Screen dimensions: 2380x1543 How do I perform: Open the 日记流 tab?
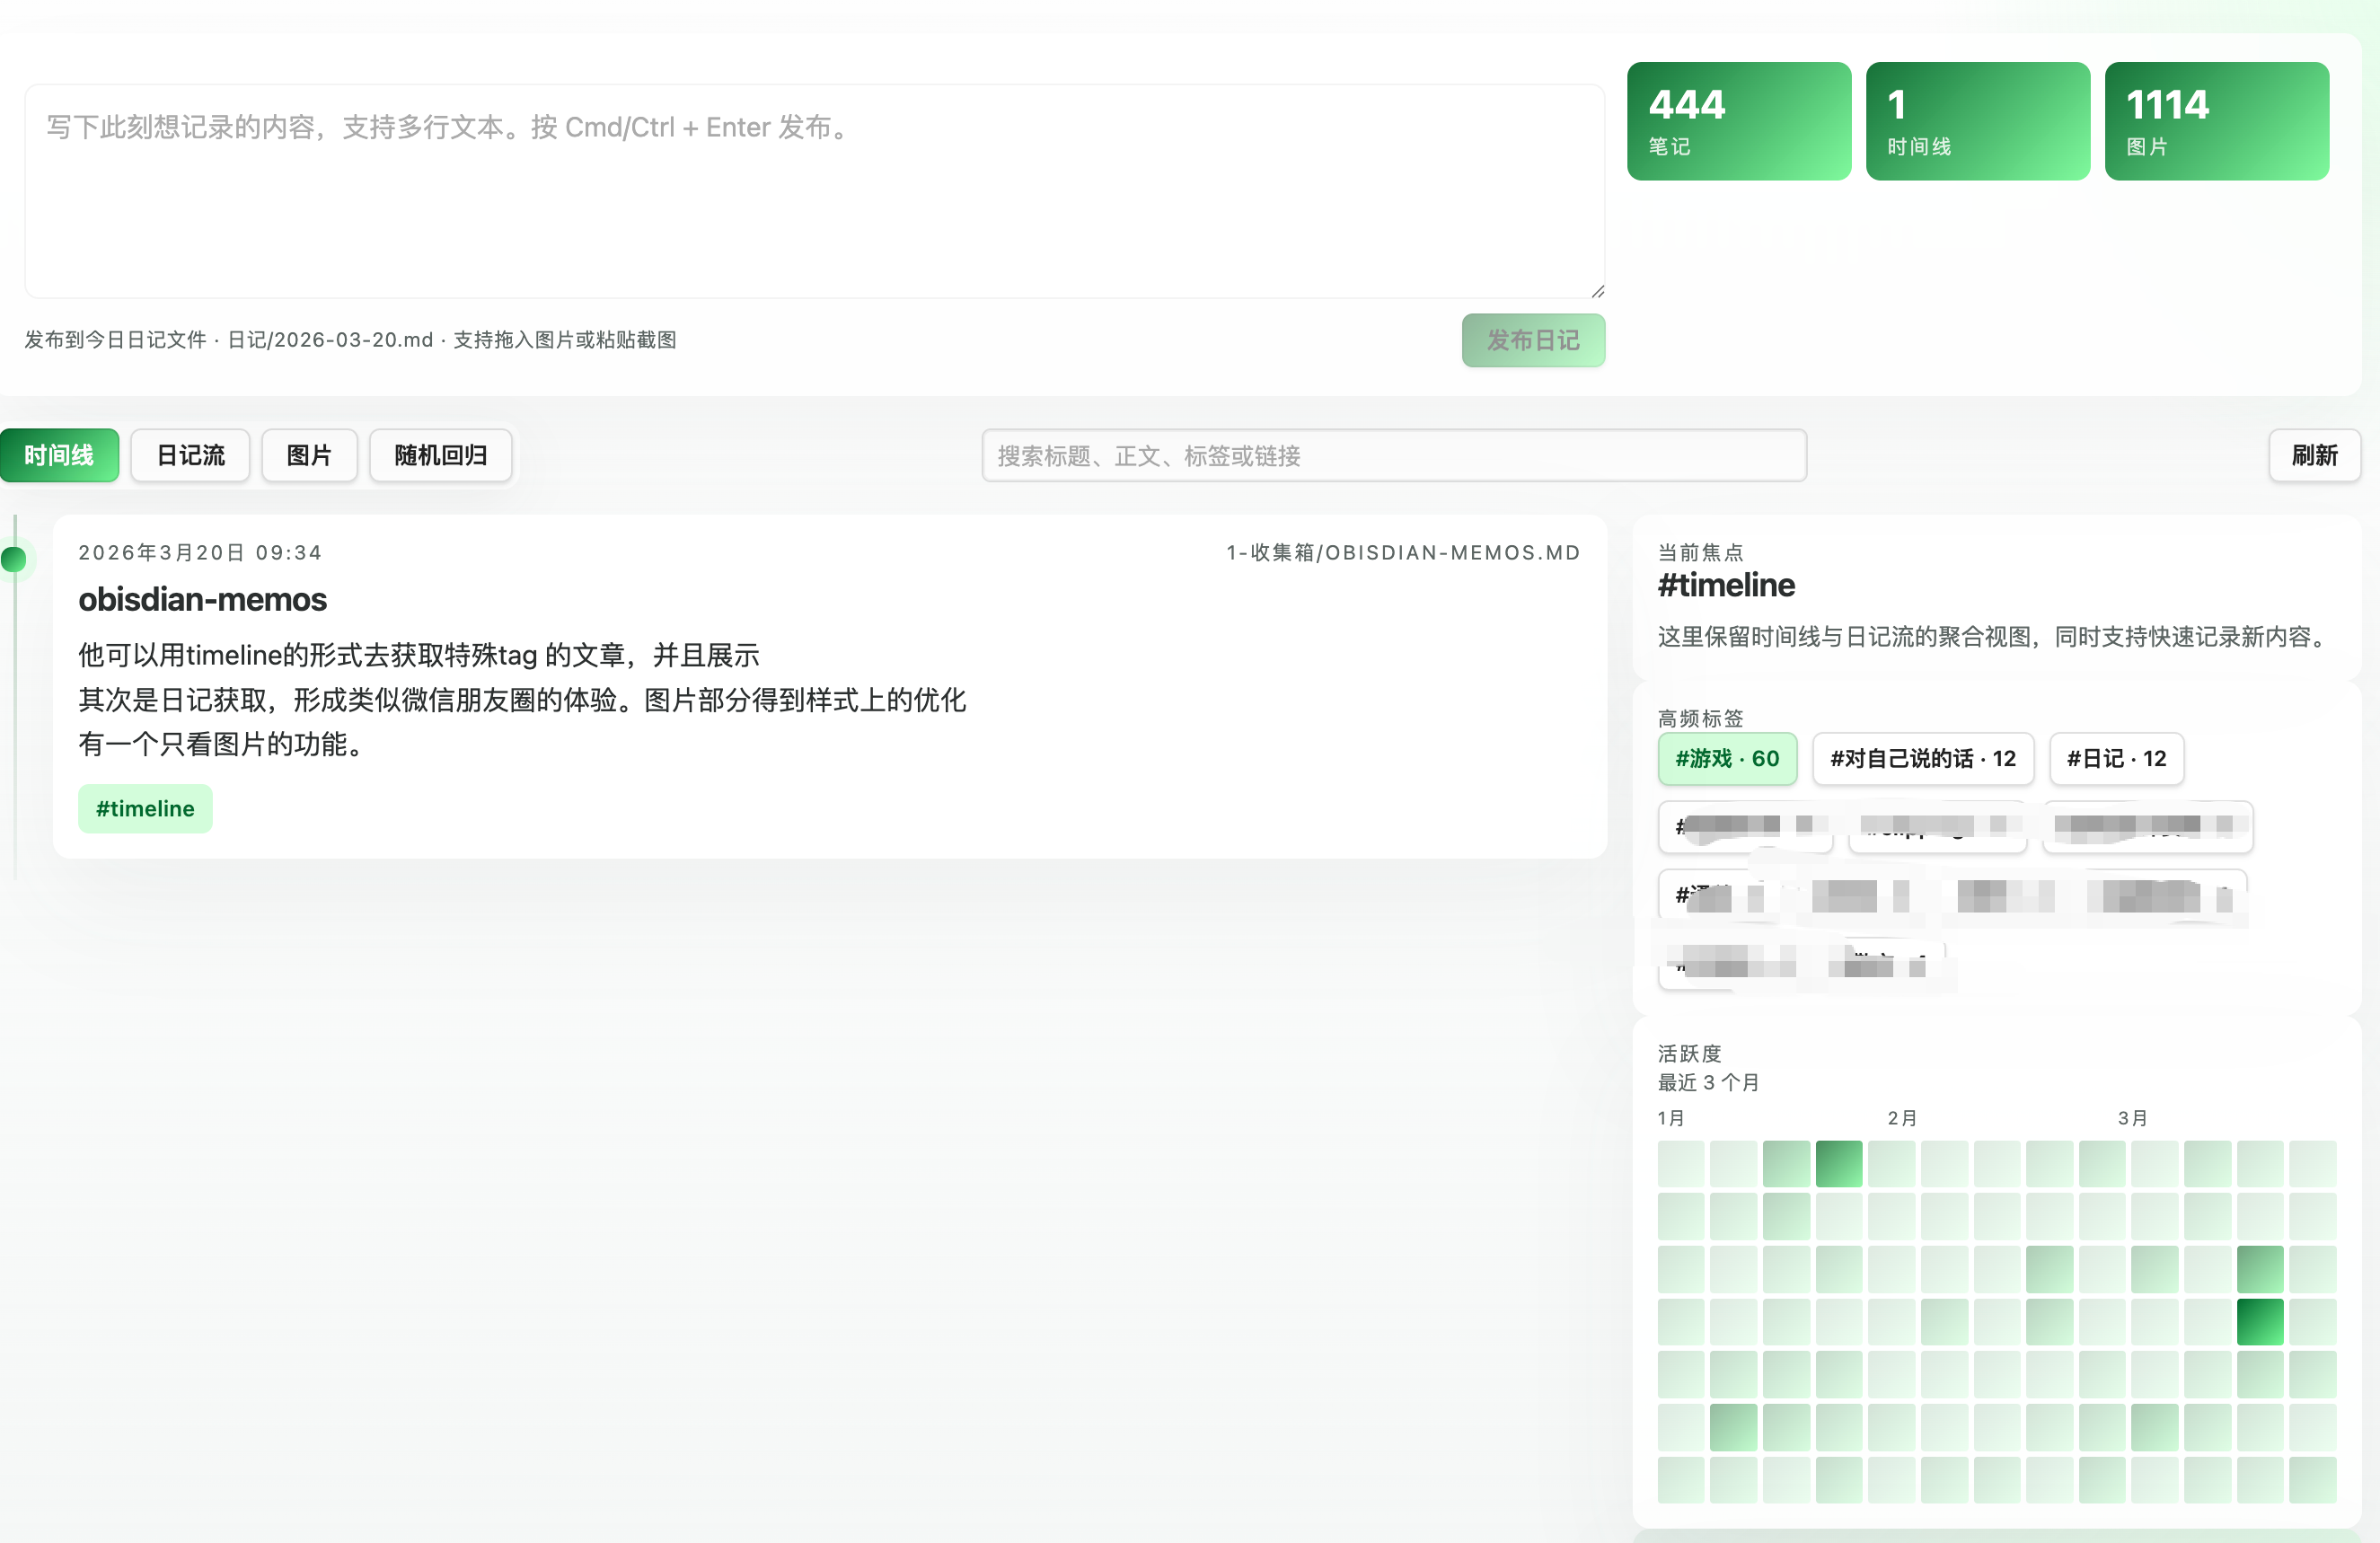[190, 455]
